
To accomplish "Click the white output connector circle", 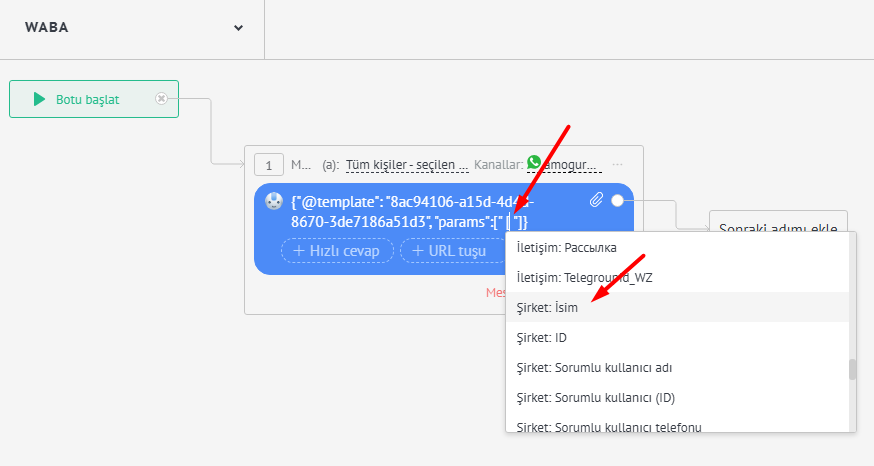I will [617, 201].
